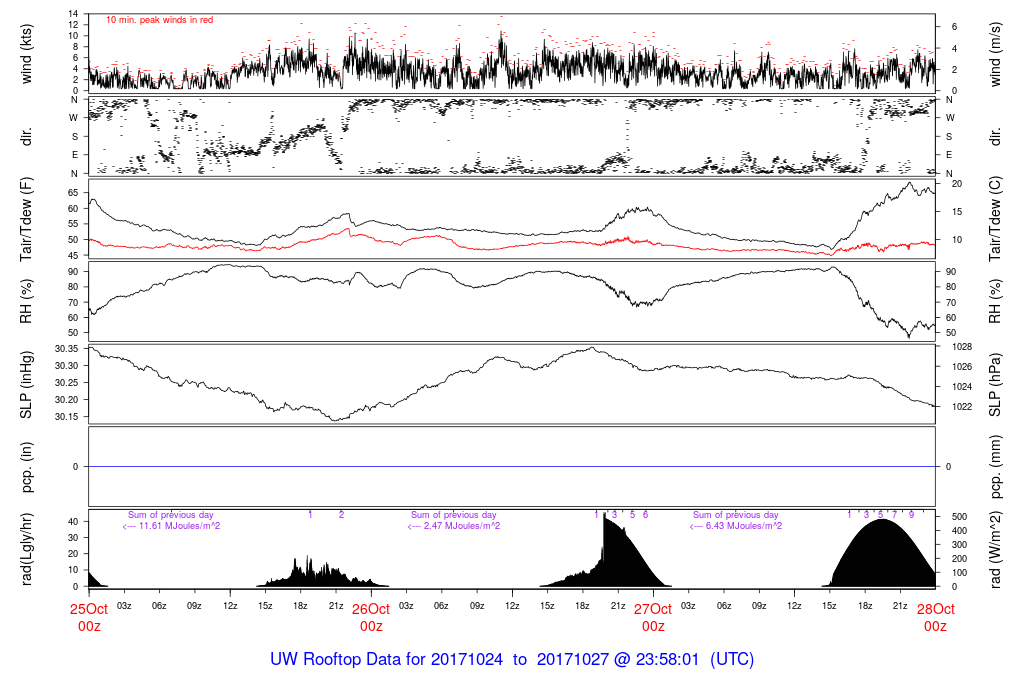The height and width of the screenshot is (700, 1024).
Task: Click the '10 min. peak winds in red' note
Action: coord(159,20)
